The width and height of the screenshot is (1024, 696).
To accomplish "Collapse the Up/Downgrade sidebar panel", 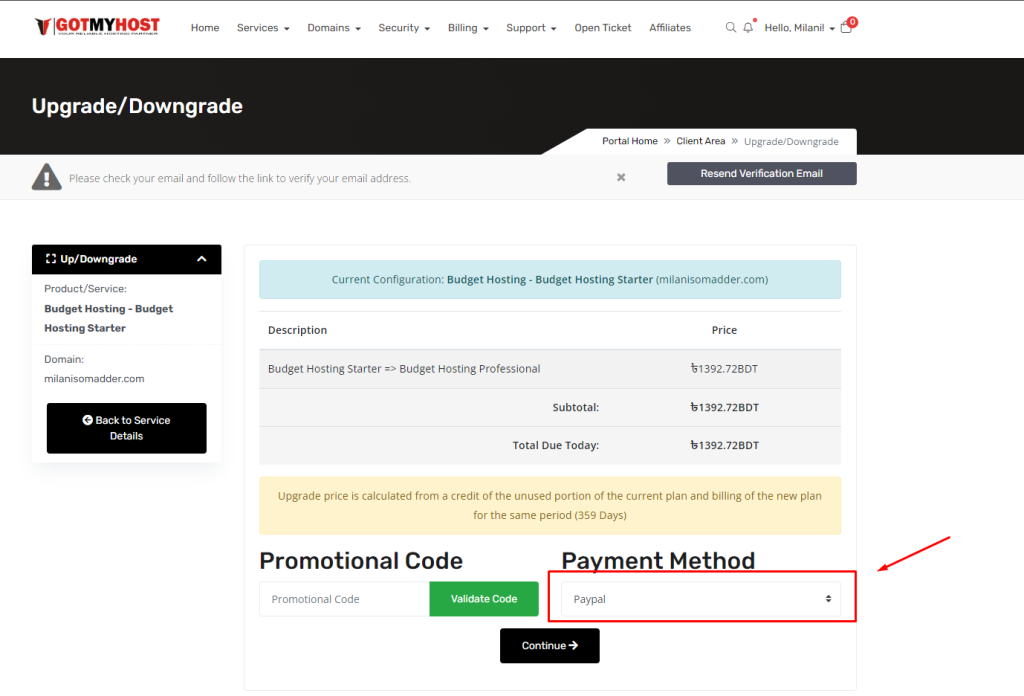I will 202,259.
